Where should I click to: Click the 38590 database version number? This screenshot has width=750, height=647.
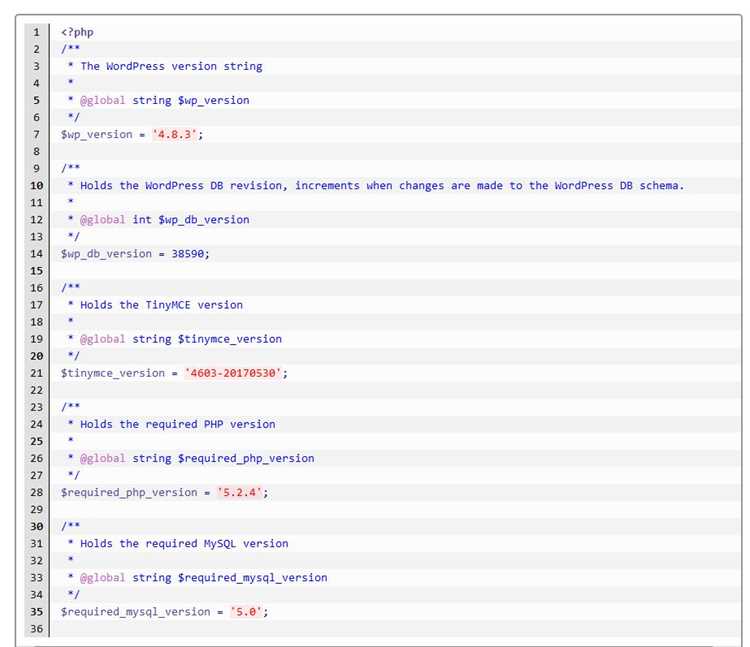tap(188, 254)
